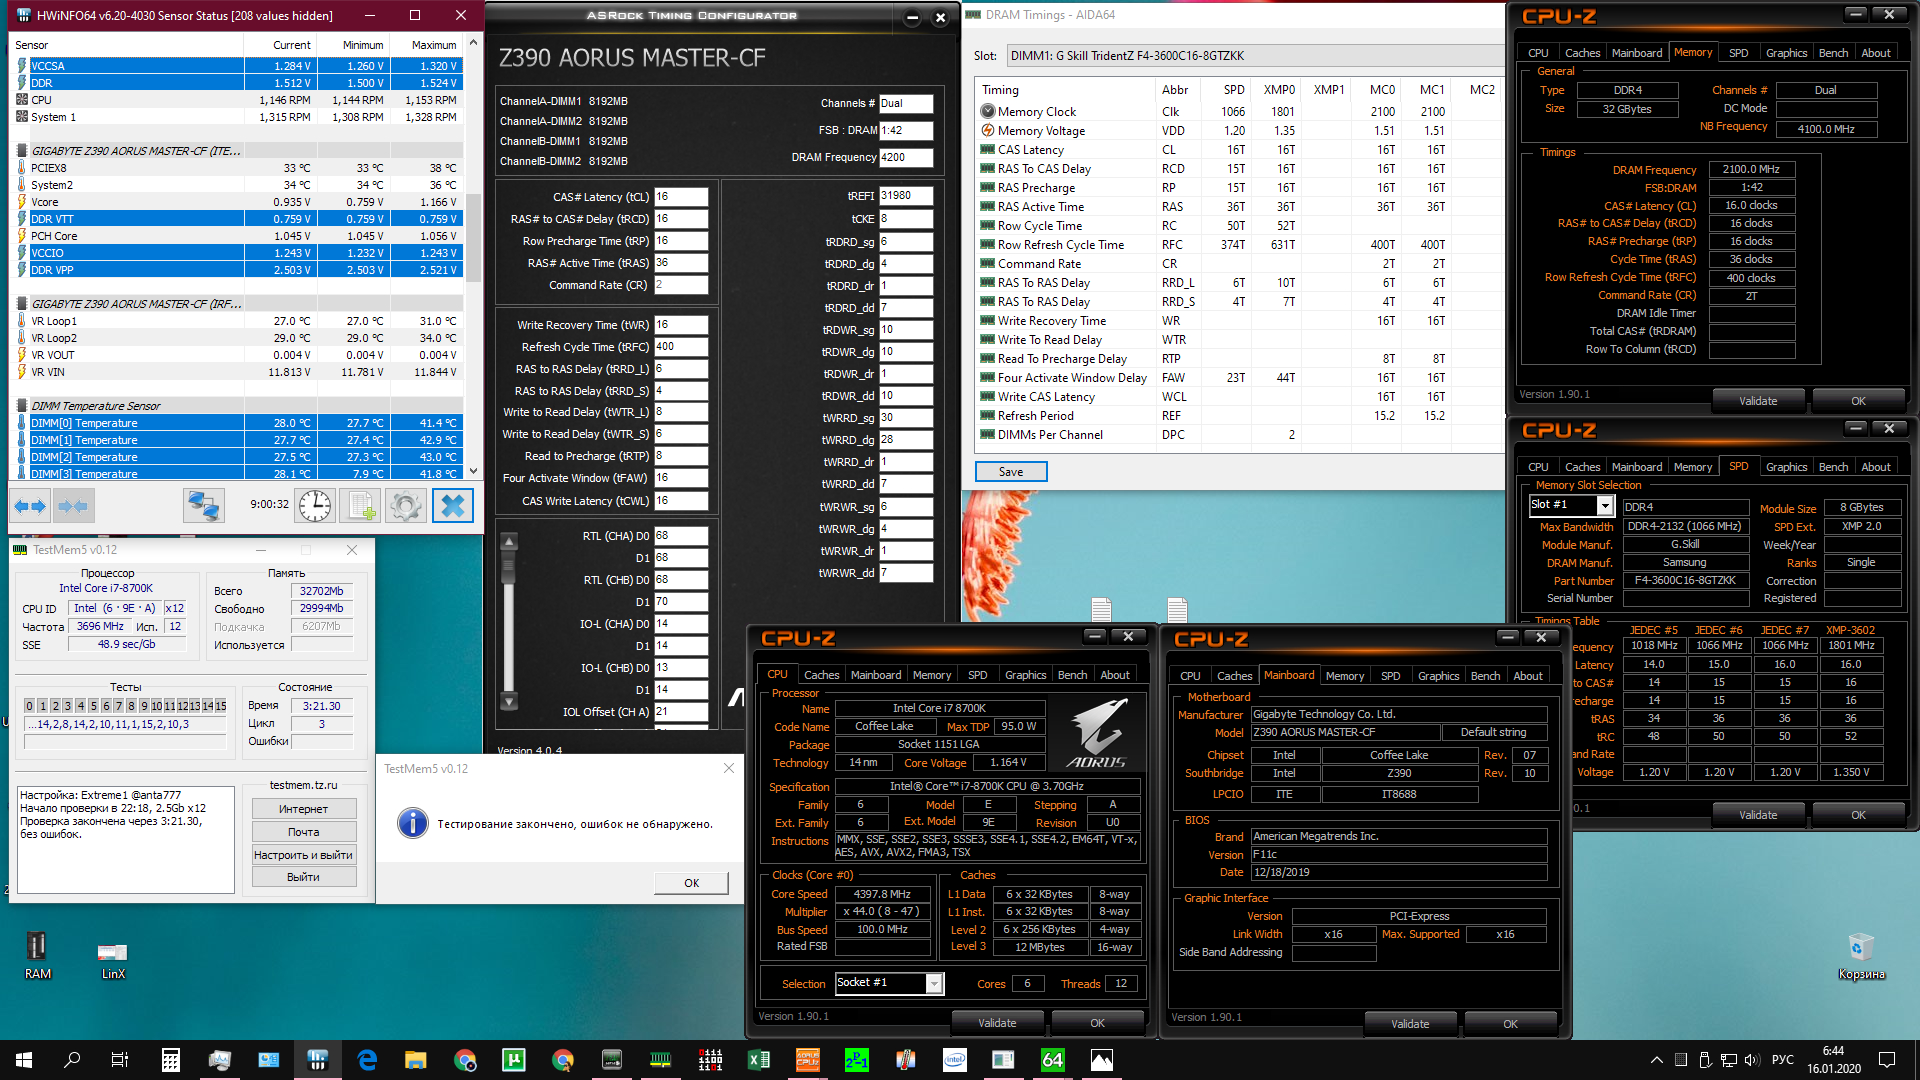This screenshot has width=1920, height=1080.
Task: Open LinX desktop shortcut icon
Action: click(113, 952)
